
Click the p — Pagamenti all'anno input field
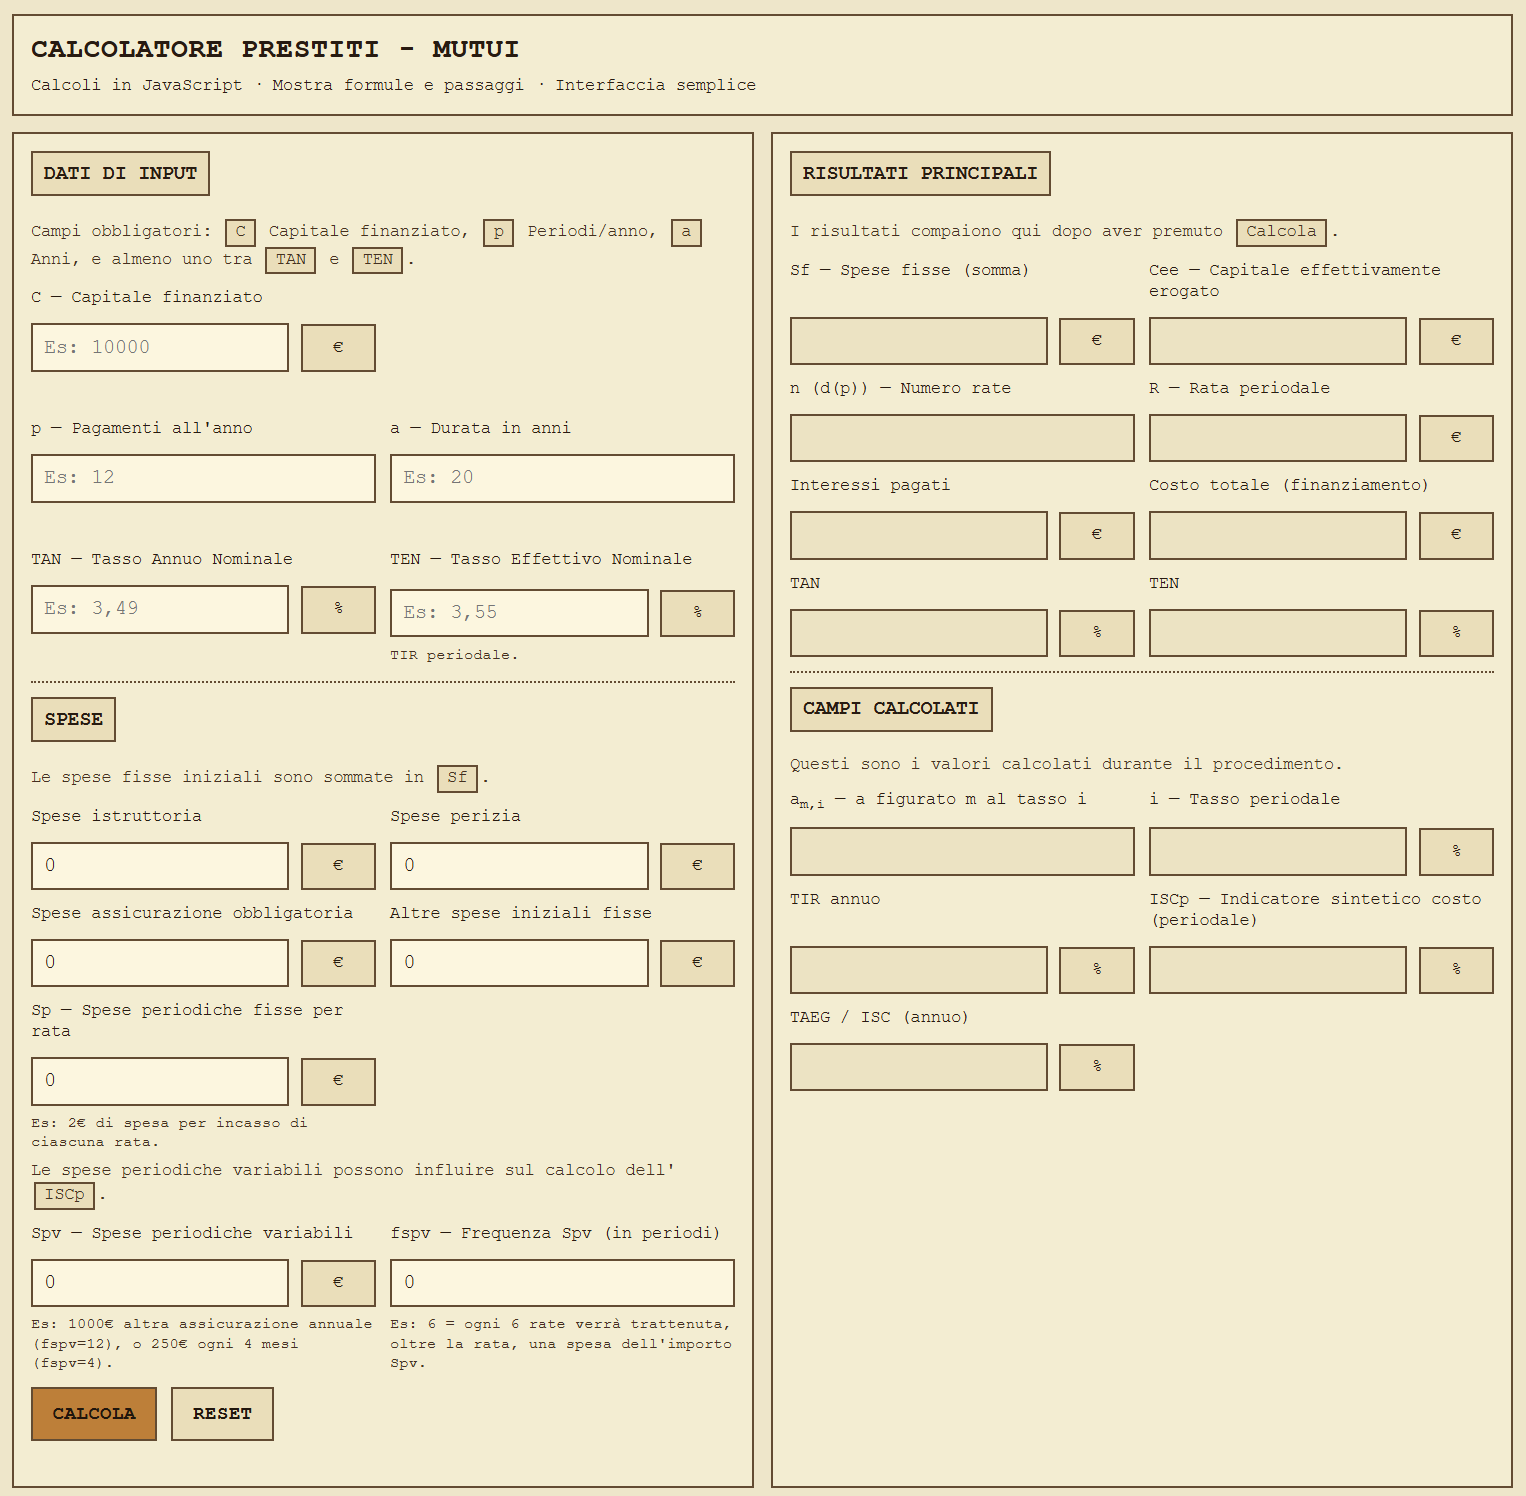pyautogui.click(x=202, y=478)
